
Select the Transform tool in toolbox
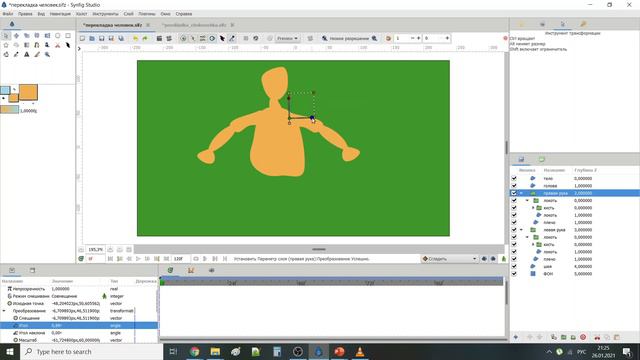click(6, 36)
